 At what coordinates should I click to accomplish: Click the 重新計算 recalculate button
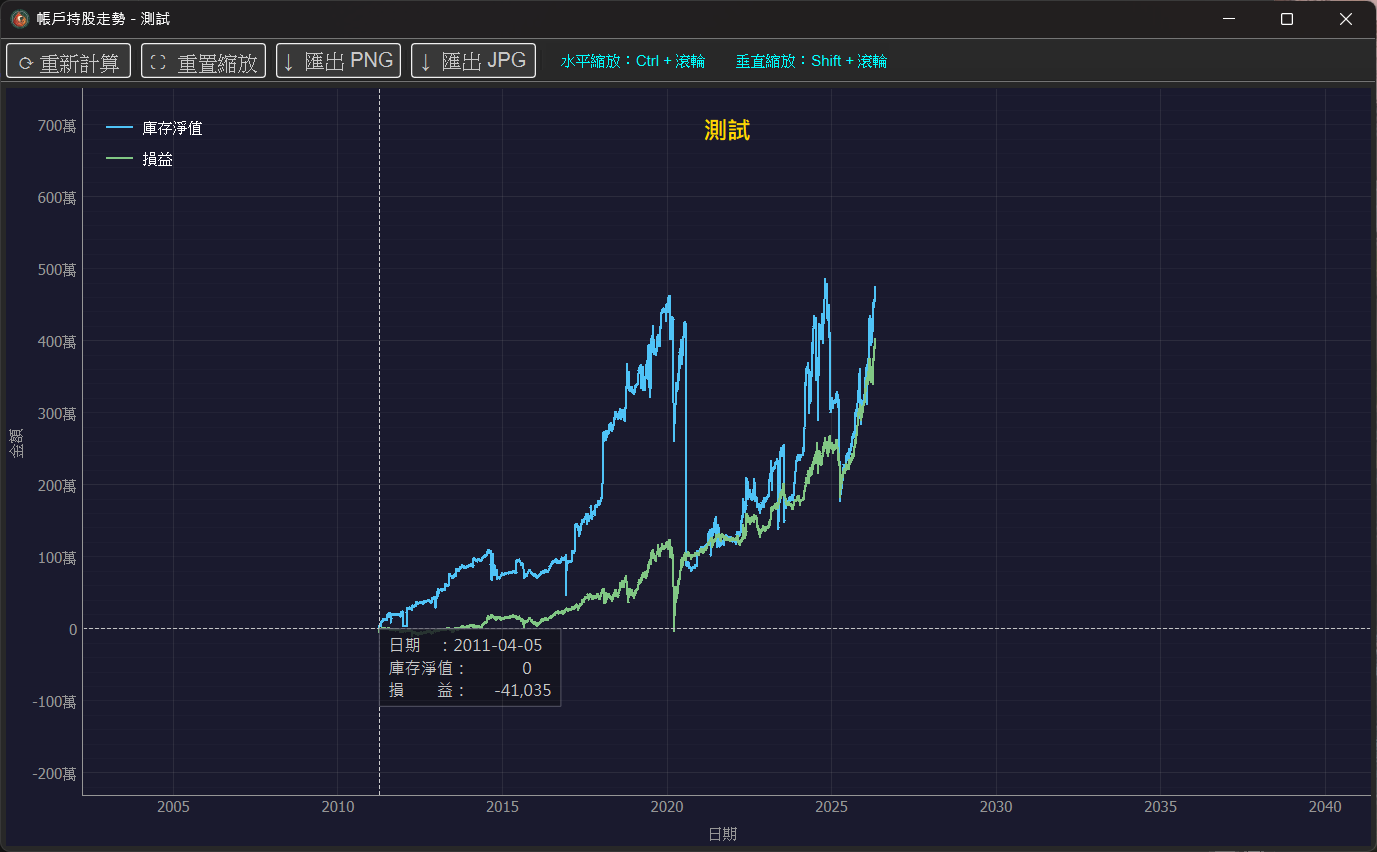point(68,61)
